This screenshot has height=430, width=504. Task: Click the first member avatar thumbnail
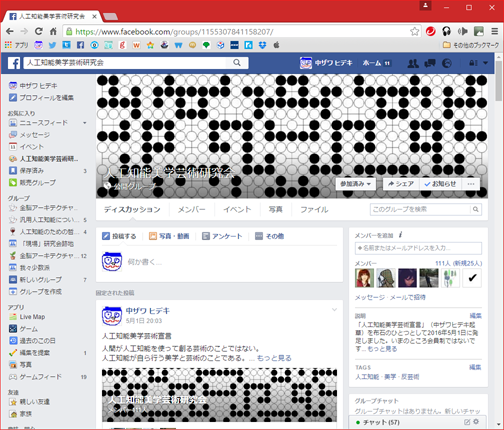point(364,278)
